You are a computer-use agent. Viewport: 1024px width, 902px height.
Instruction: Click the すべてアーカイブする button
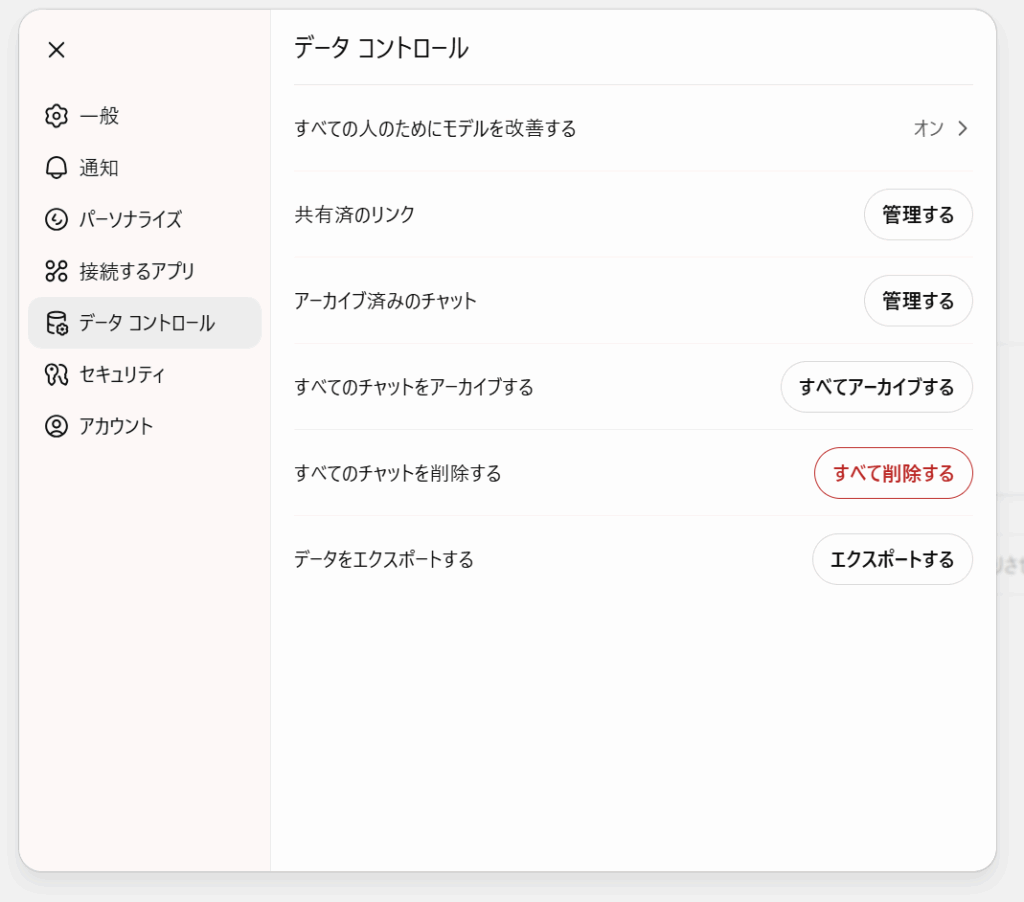point(876,387)
